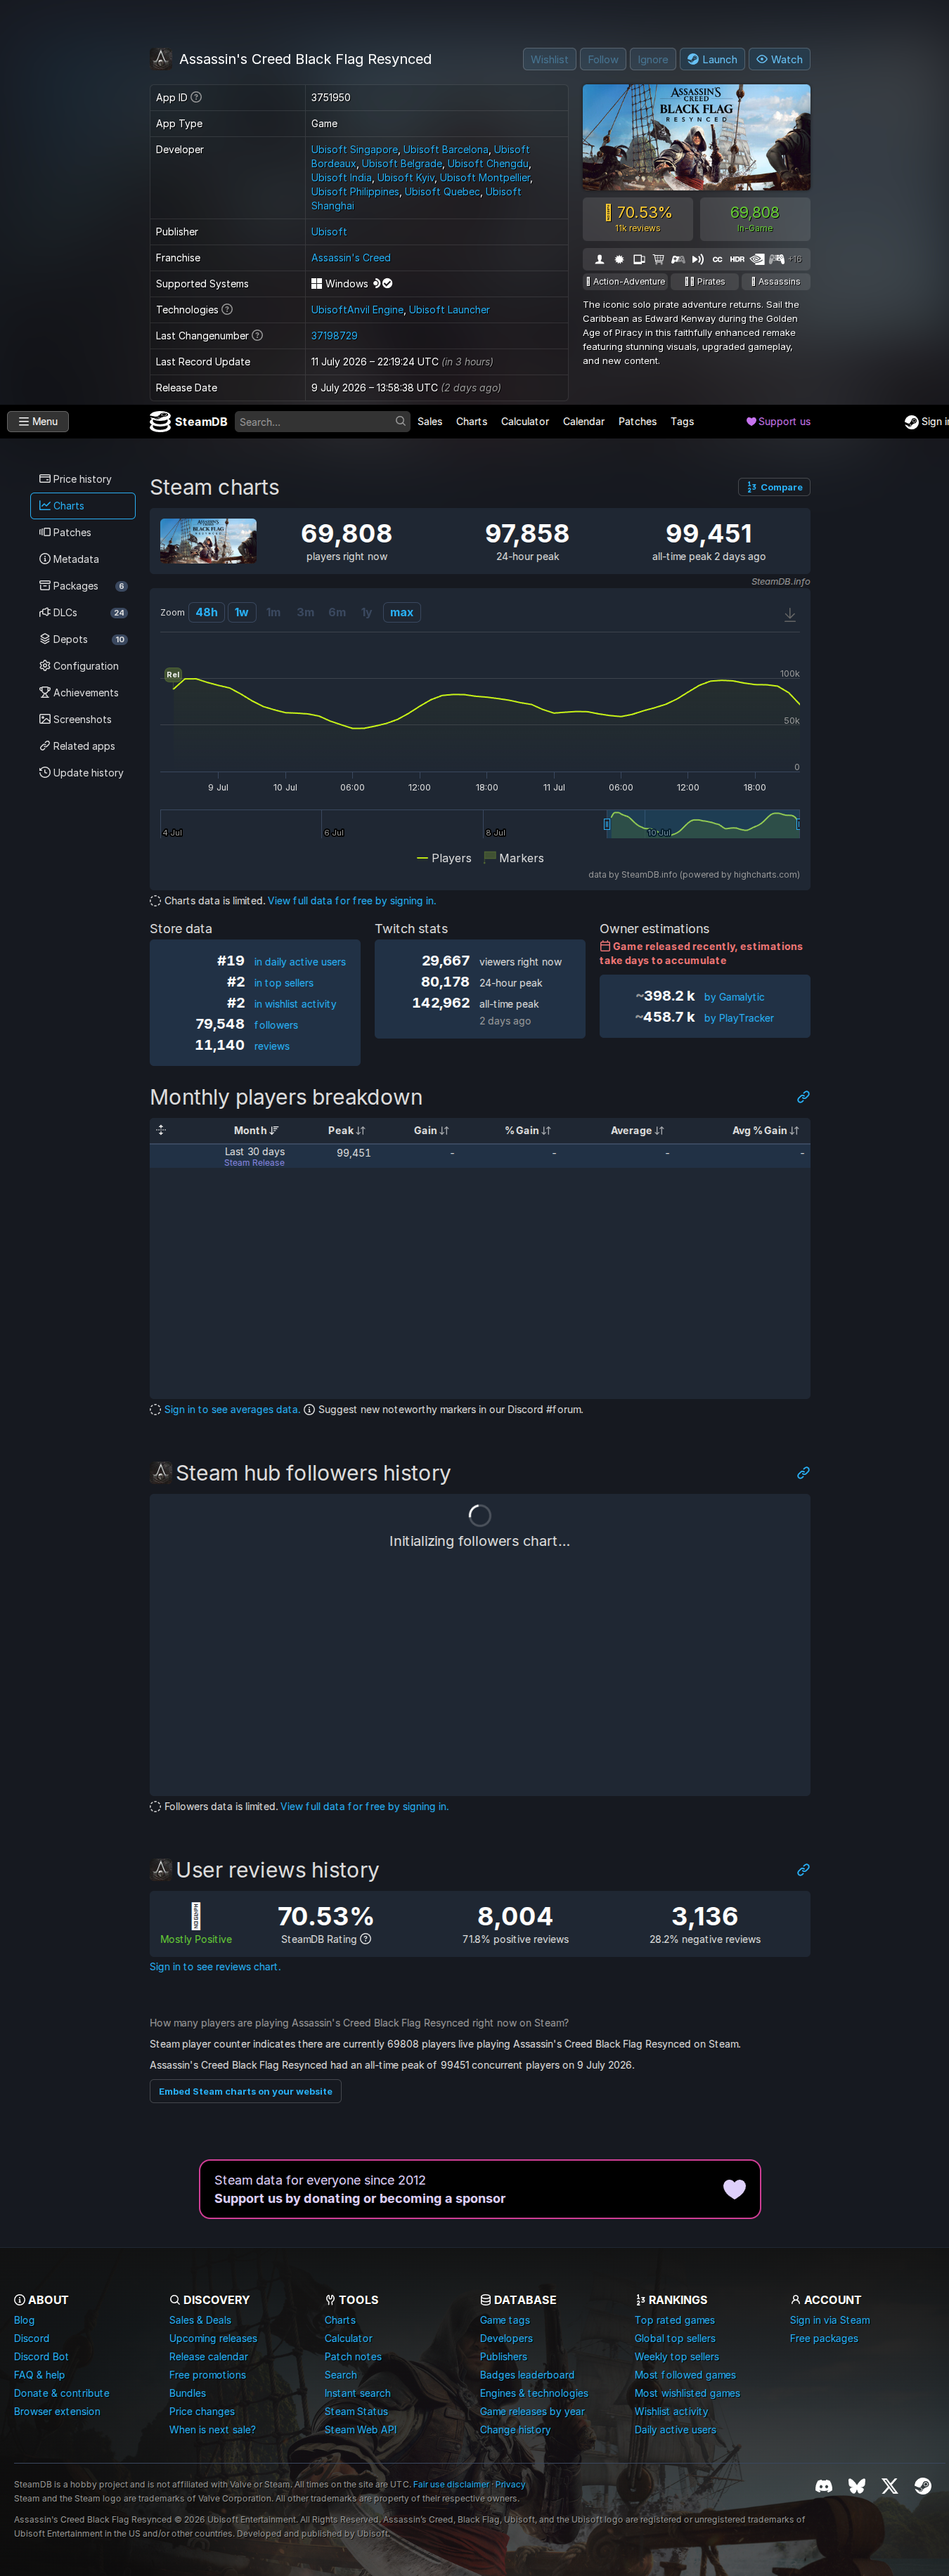Open the Assassin's Creed franchise link
949x2576 pixels.
point(351,257)
